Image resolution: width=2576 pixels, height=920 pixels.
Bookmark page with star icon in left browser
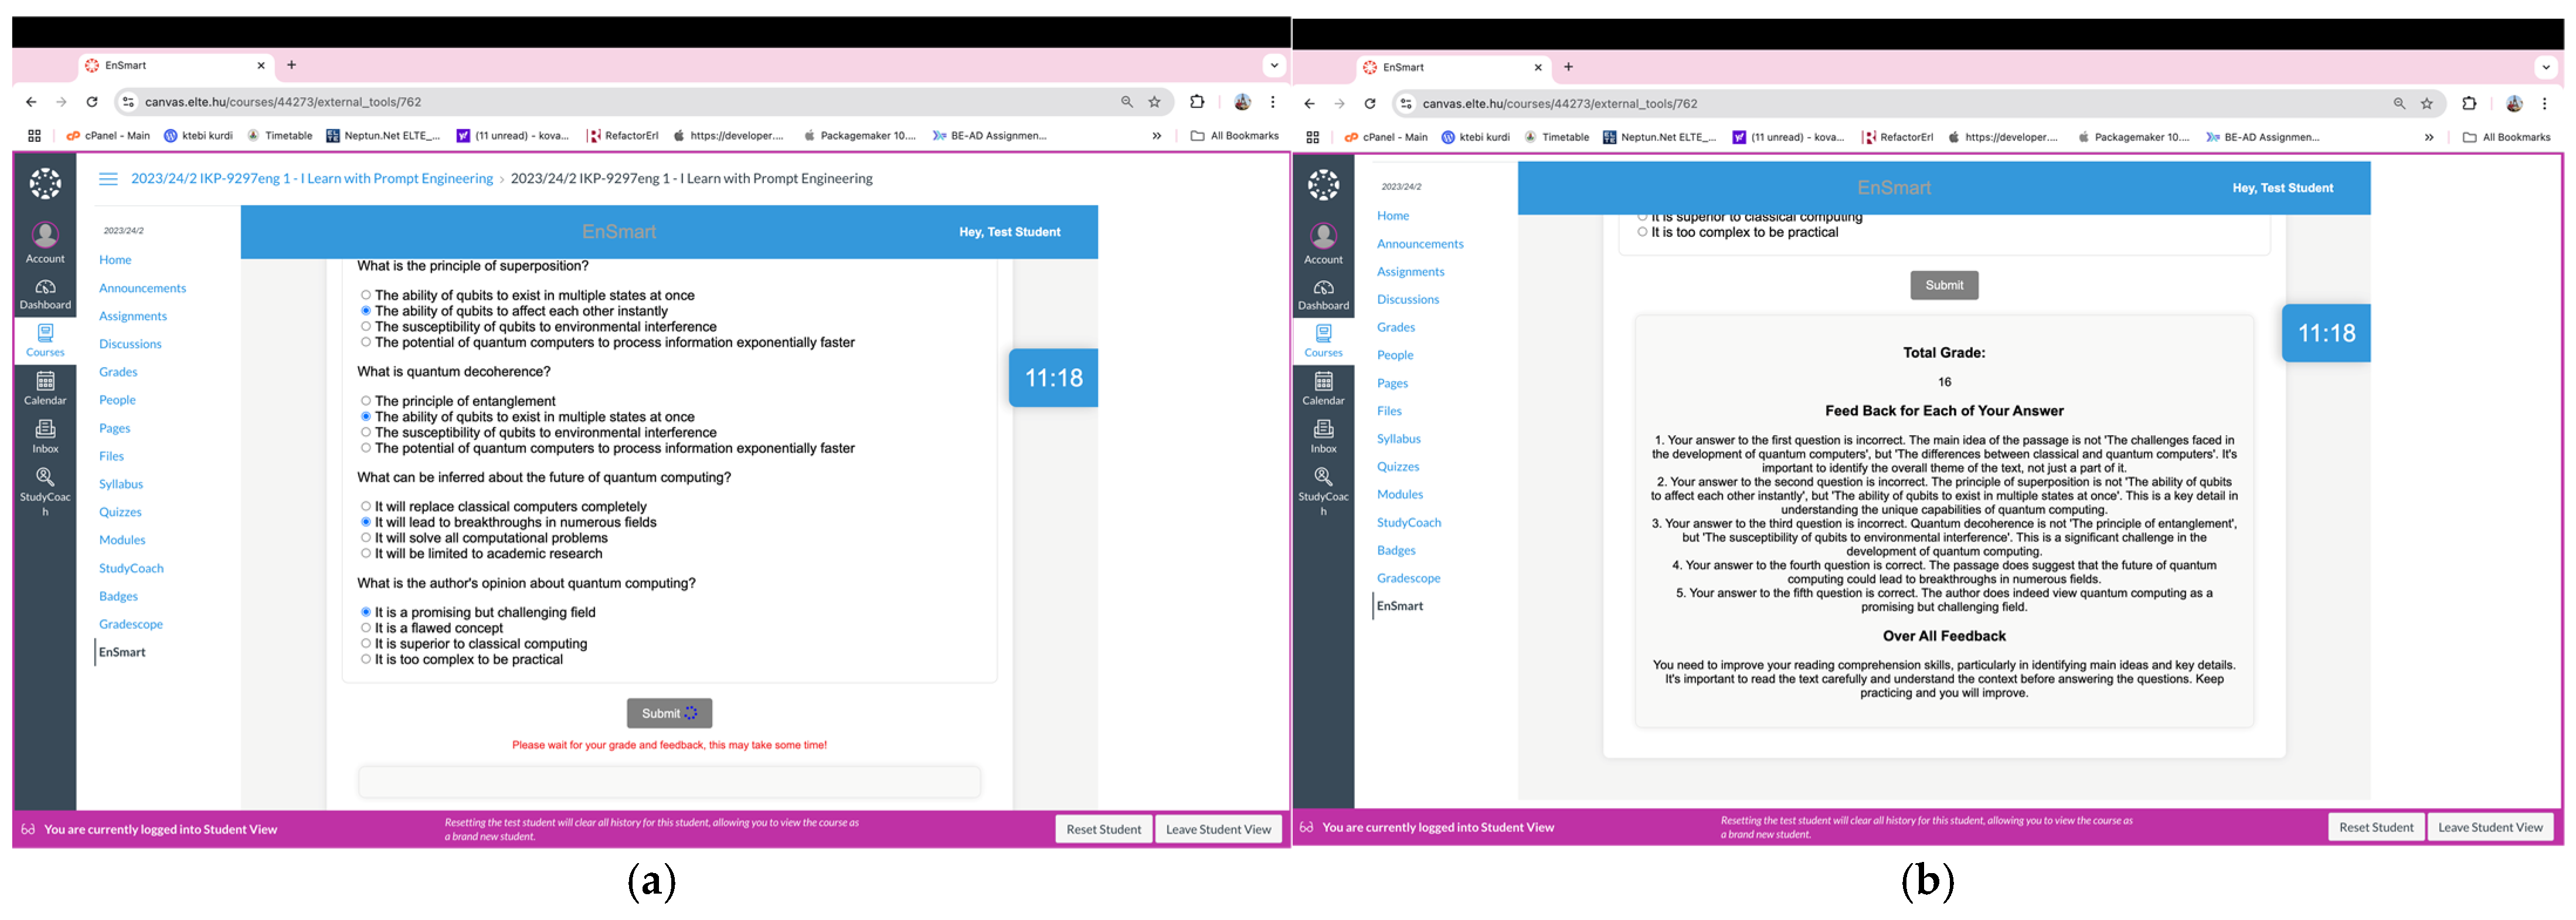coord(1155,102)
